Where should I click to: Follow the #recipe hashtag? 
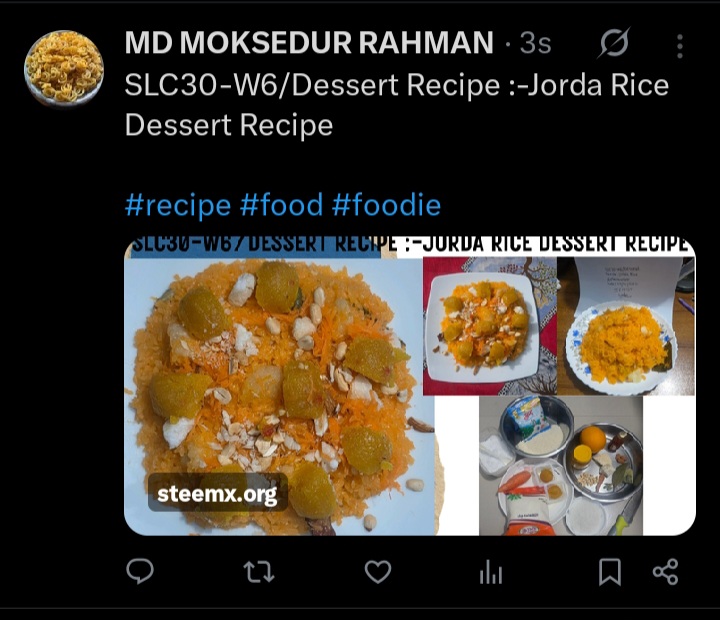pos(178,205)
